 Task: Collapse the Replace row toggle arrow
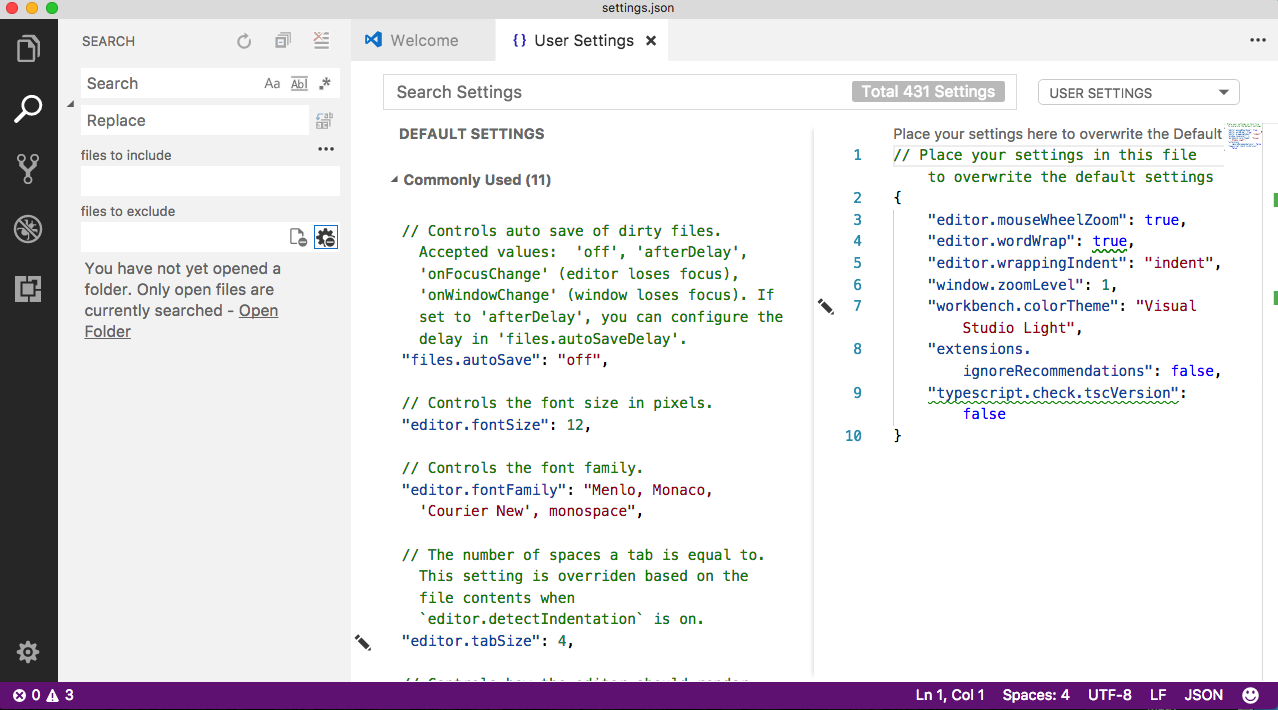click(71, 103)
